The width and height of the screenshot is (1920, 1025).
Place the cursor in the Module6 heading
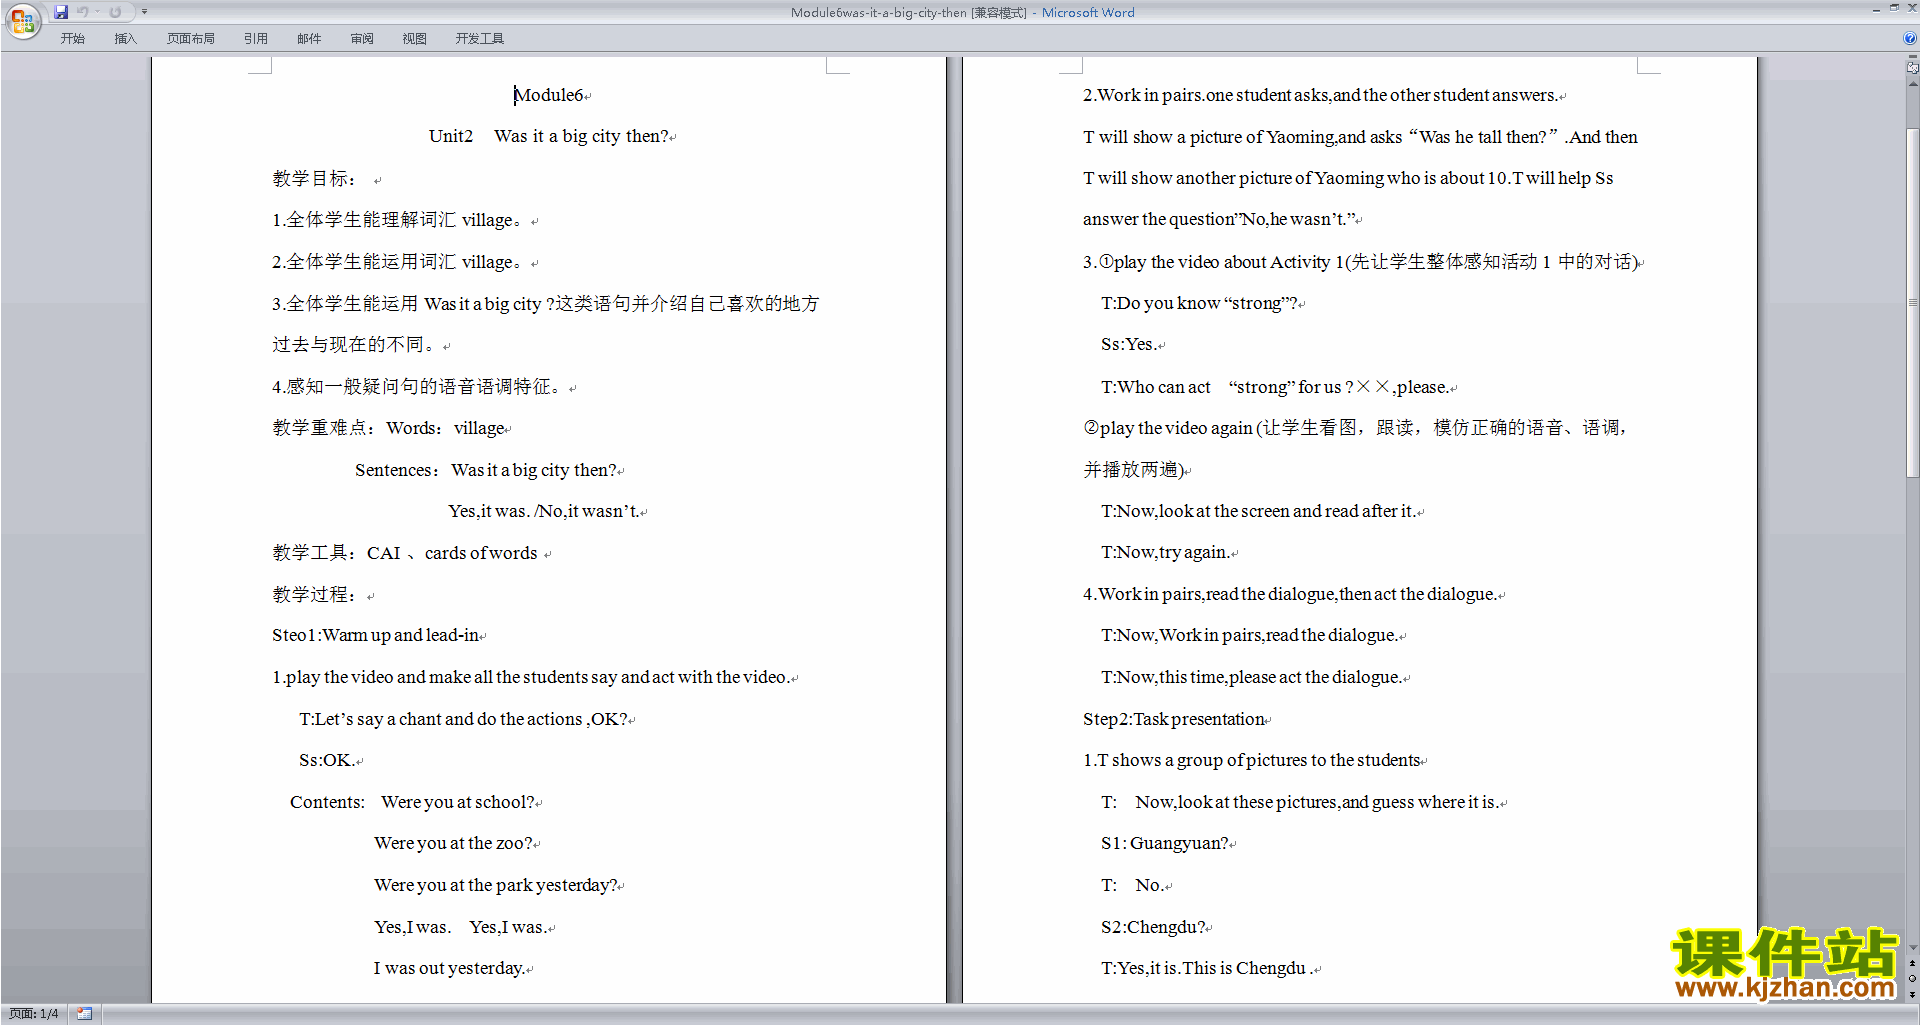coord(548,95)
